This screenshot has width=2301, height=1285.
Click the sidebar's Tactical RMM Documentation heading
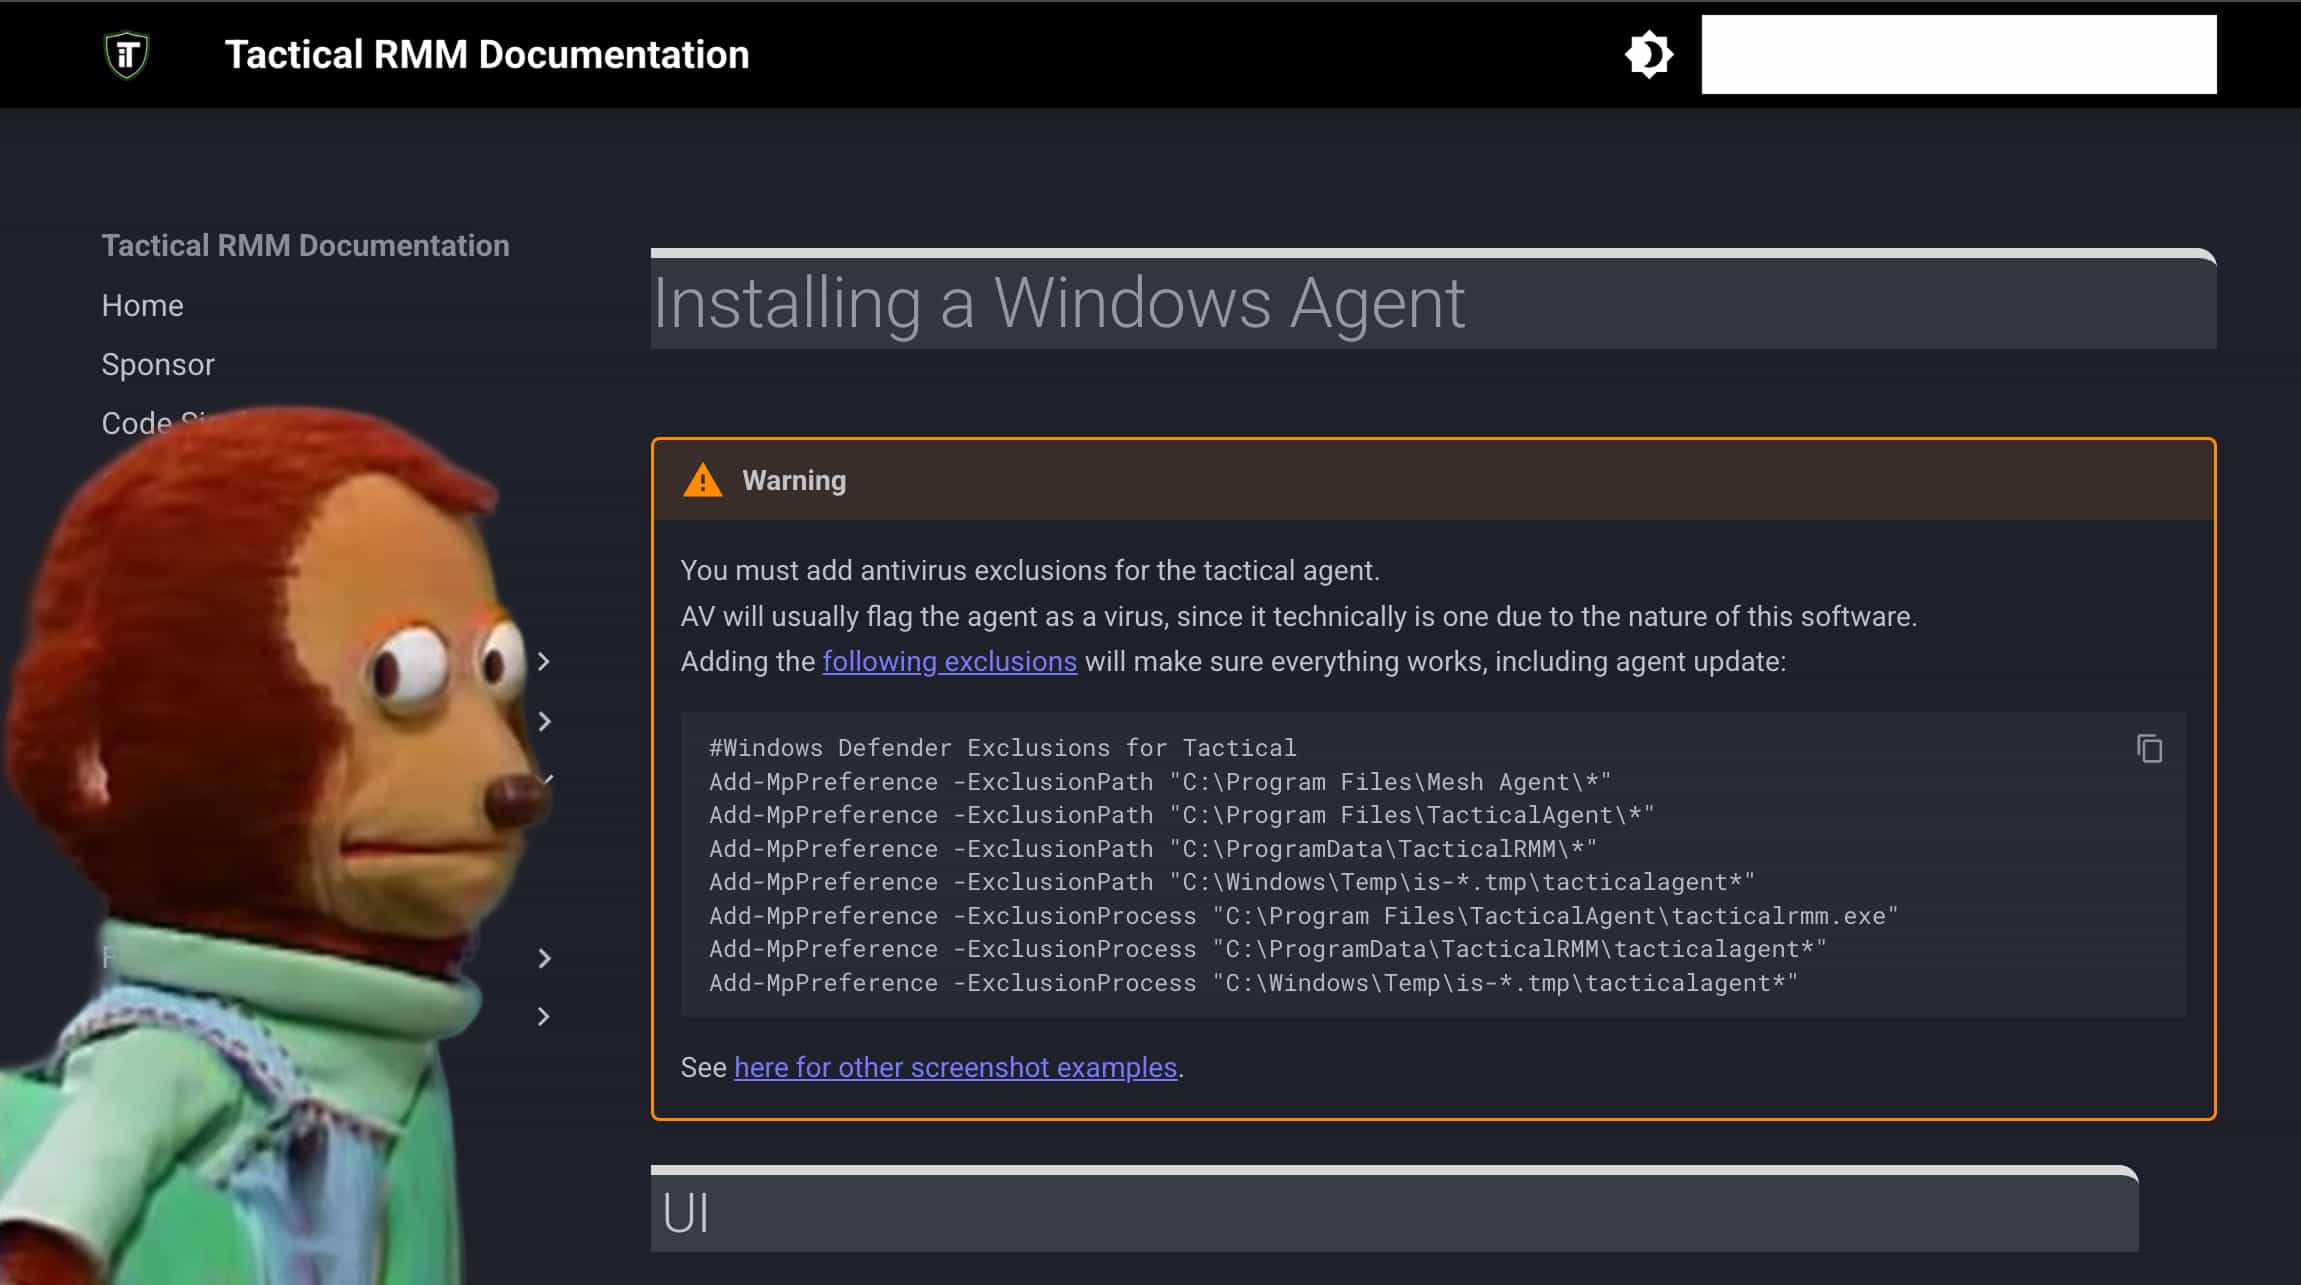coord(305,245)
